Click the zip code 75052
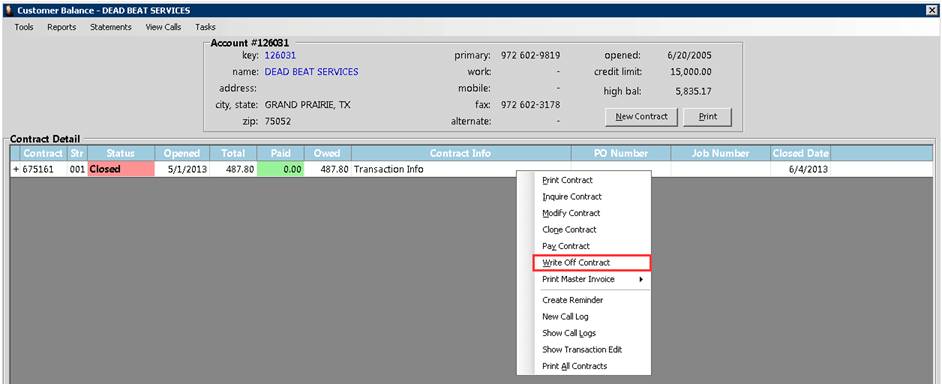Screen dimensions: 942x384 pos(277,121)
